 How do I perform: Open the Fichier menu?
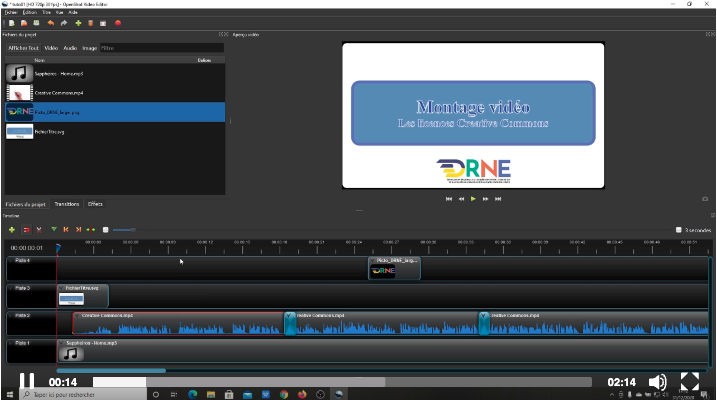[11, 12]
